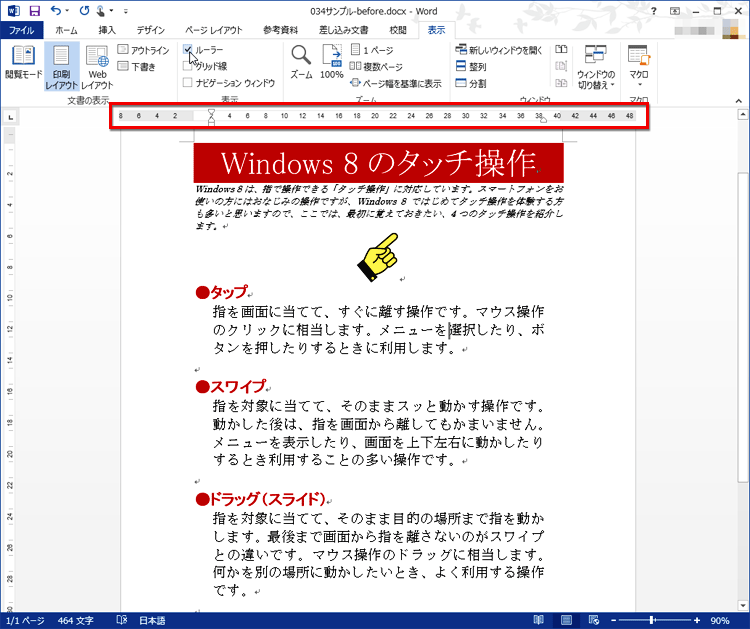
Task: Arrange all windows (整列)
Action: pos(471,66)
